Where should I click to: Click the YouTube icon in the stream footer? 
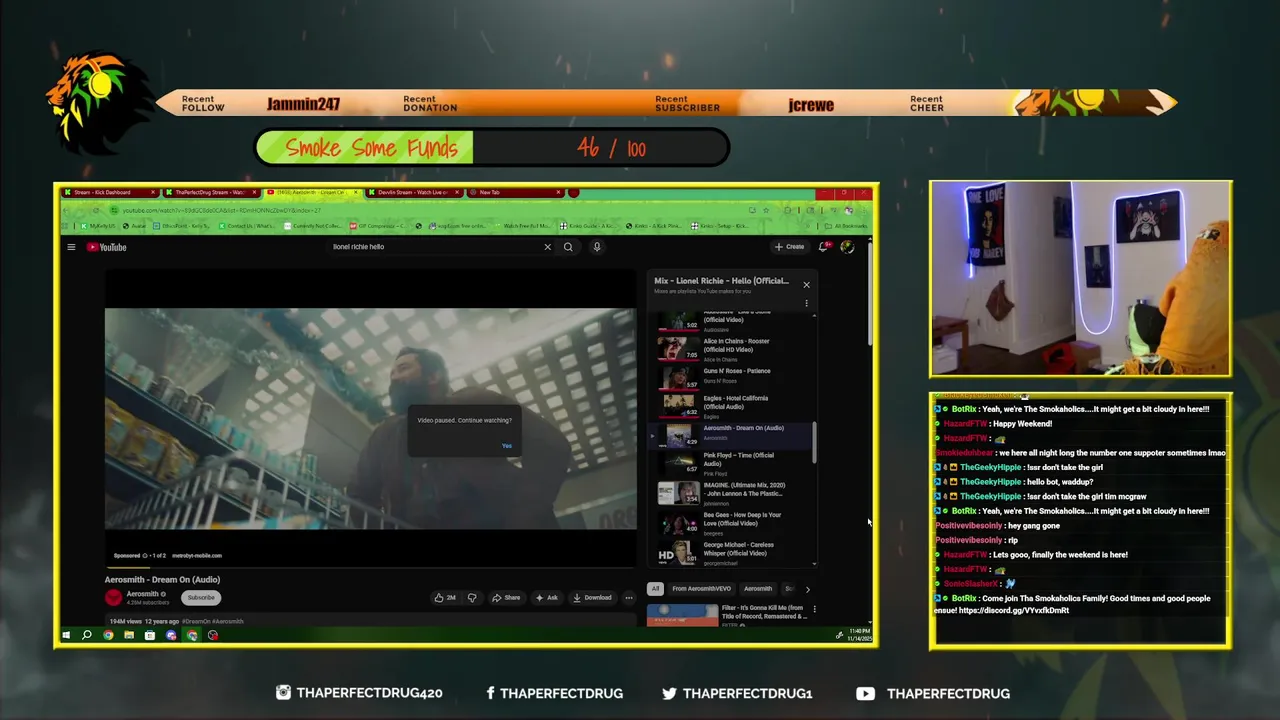(x=866, y=693)
